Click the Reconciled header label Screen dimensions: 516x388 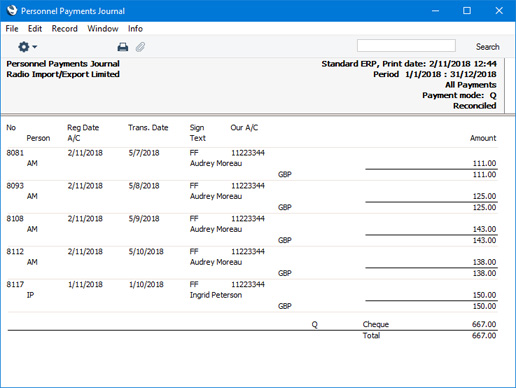click(475, 106)
